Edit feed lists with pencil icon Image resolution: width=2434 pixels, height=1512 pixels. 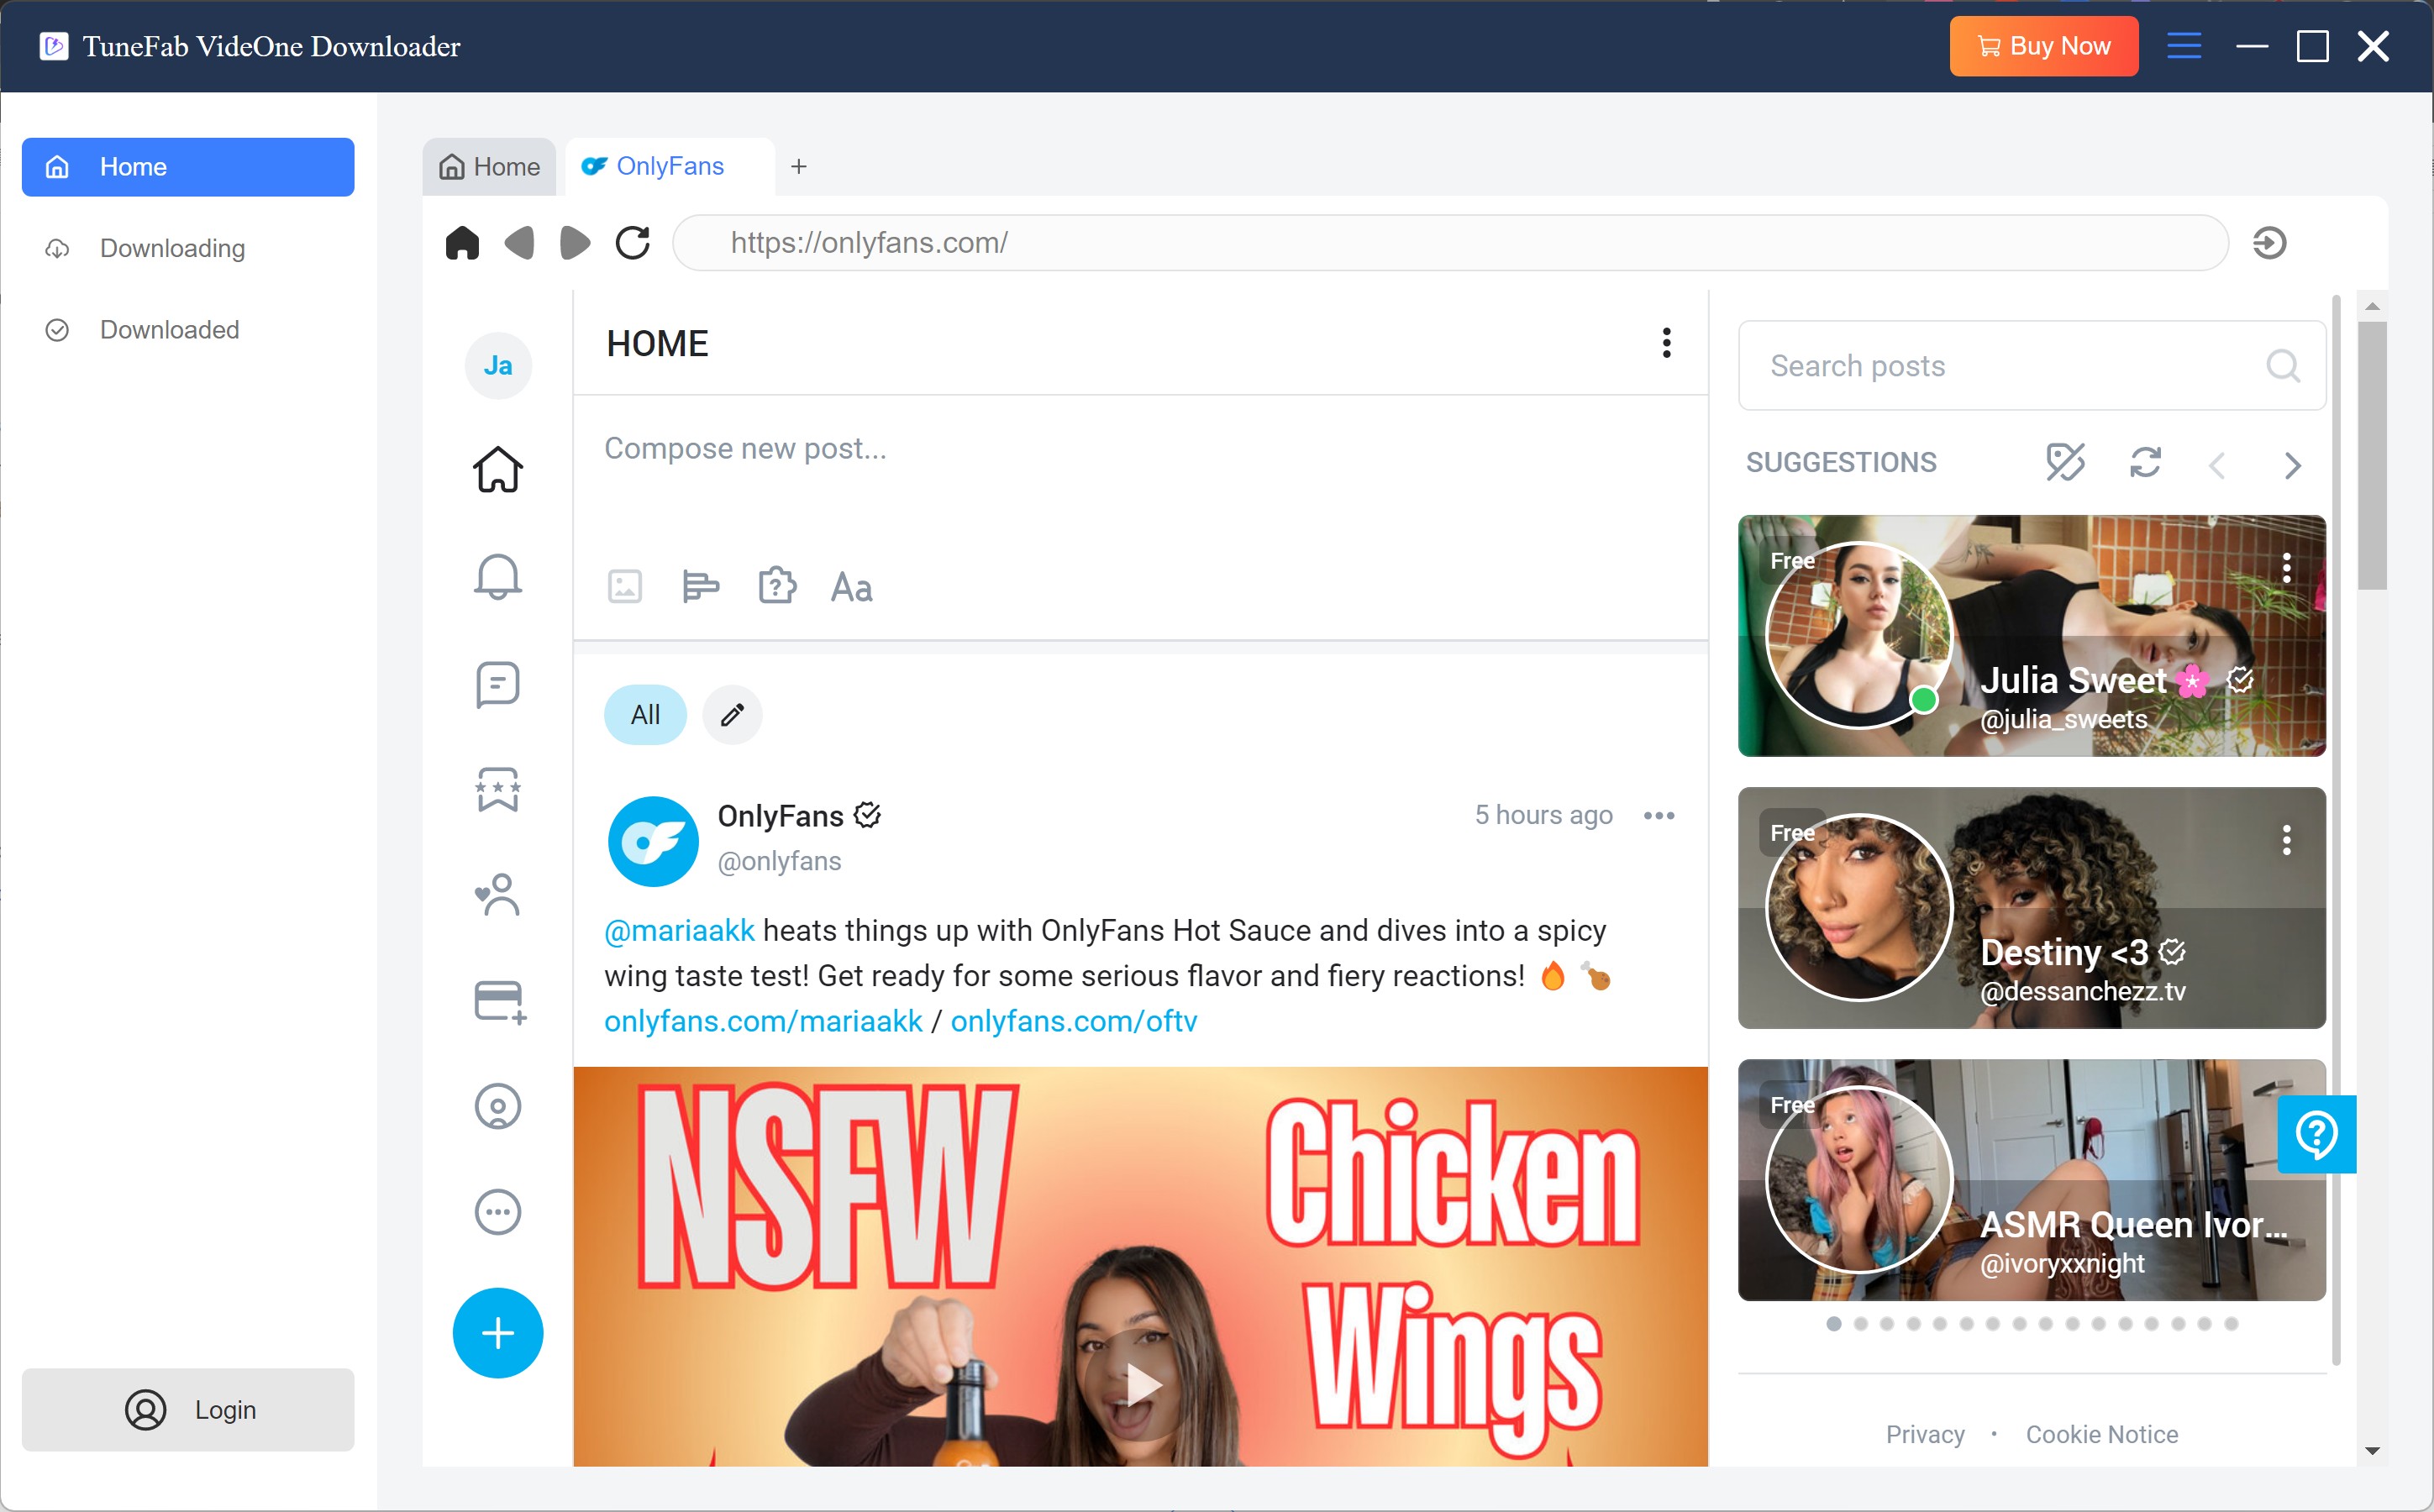point(732,715)
